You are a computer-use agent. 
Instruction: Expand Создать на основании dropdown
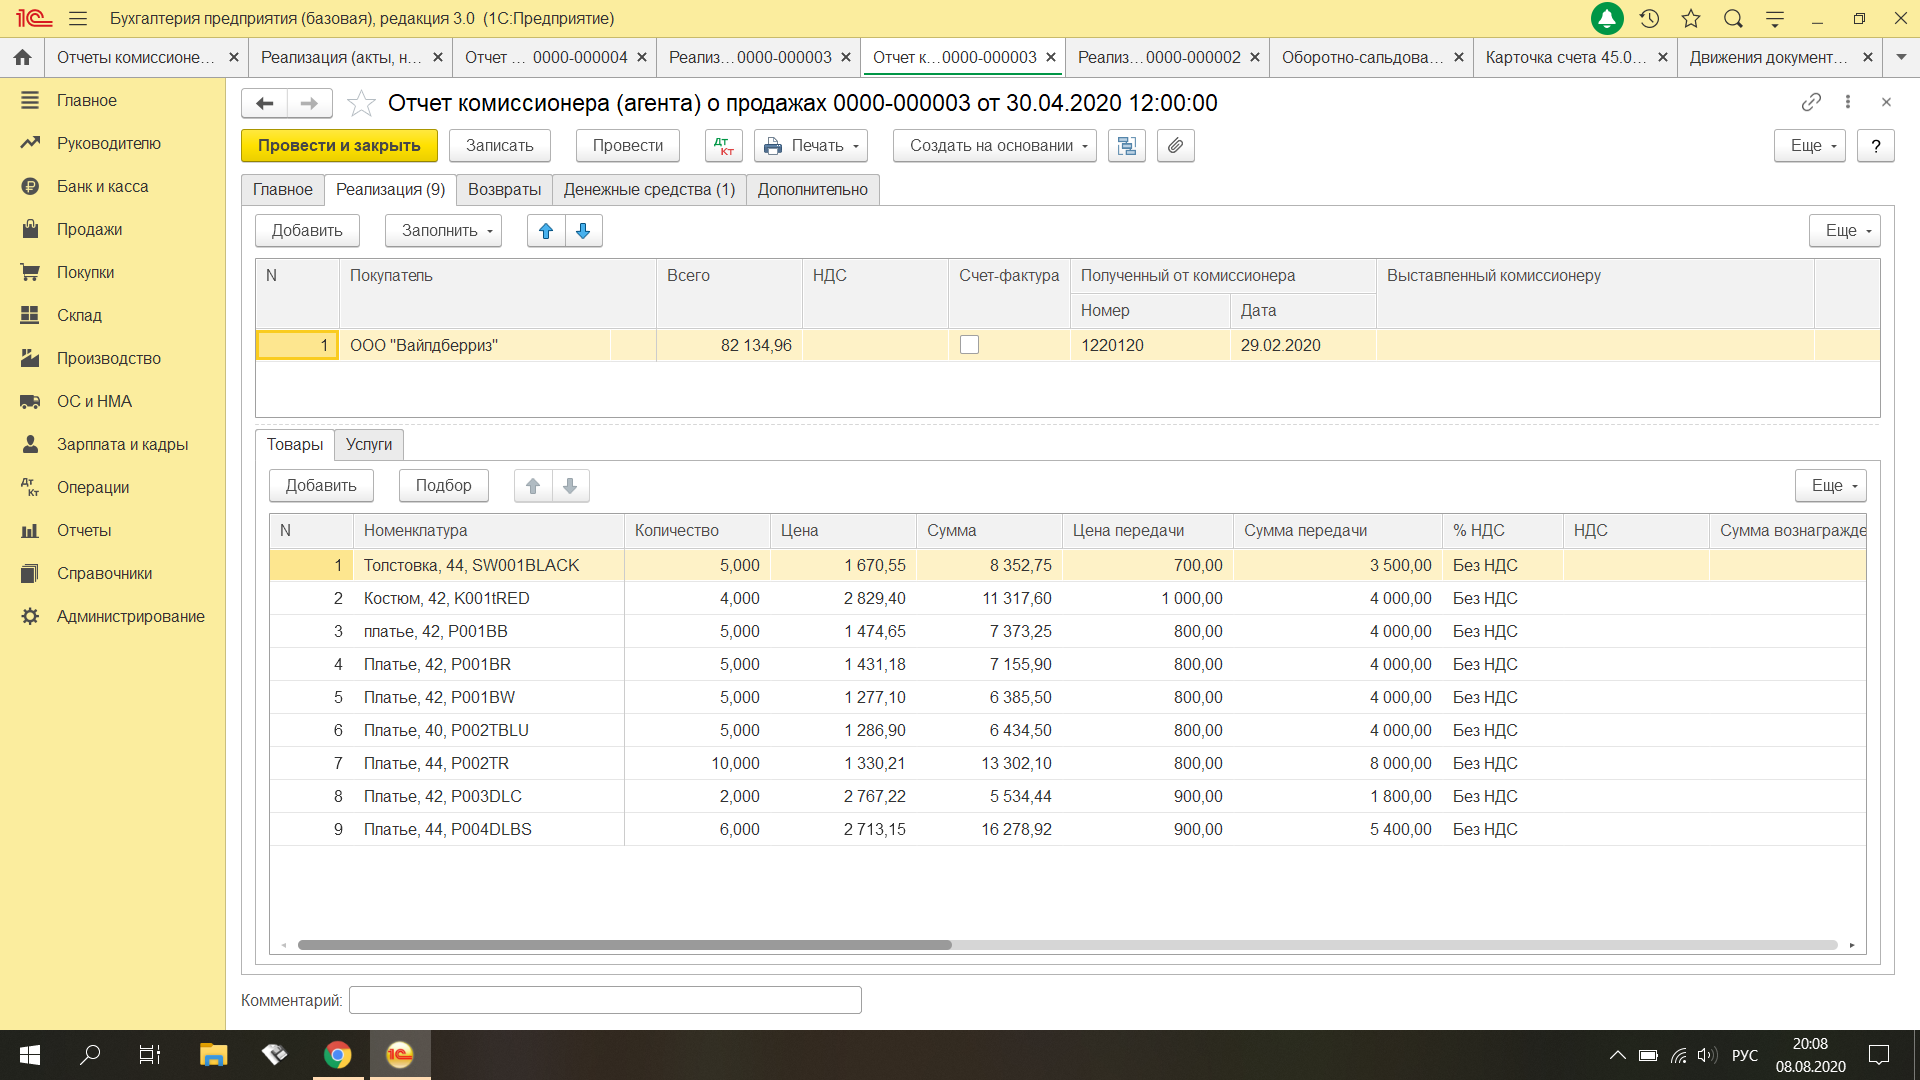[x=995, y=146]
